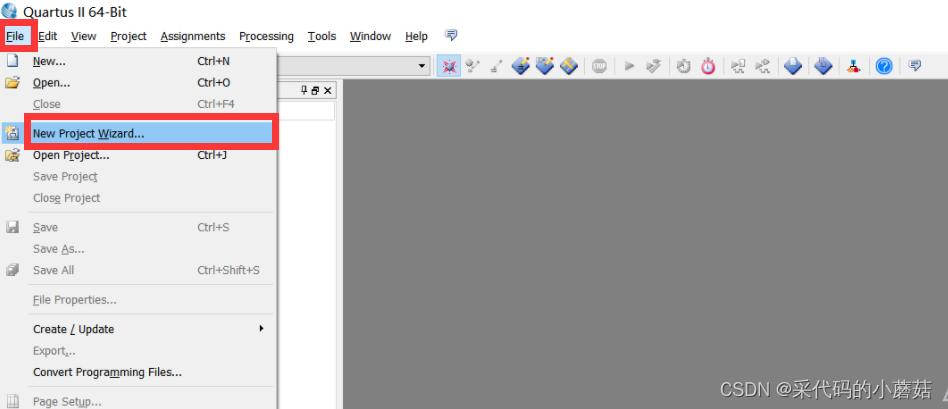Screen dimensions: 948x409
Task: Click the STOP processing icon
Action: (599, 66)
